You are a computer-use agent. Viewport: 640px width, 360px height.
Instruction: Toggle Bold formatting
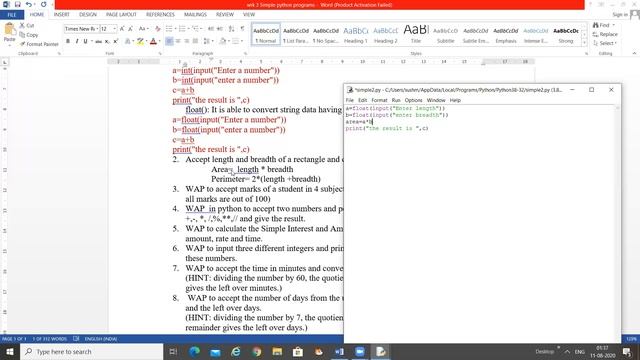[68, 41]
